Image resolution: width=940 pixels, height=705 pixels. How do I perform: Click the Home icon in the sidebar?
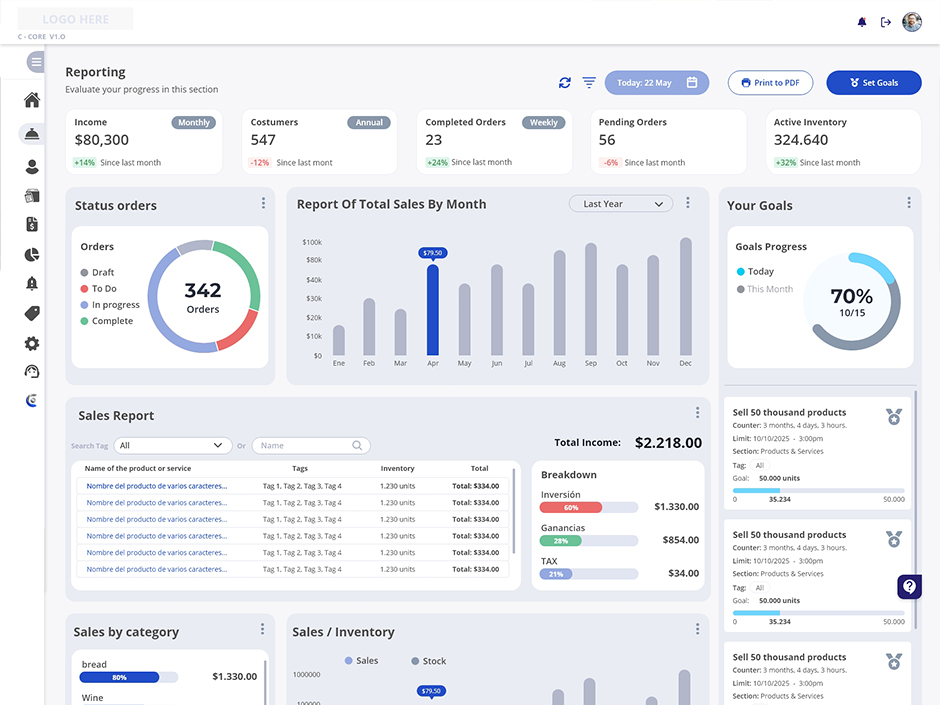tap(32, 100)
